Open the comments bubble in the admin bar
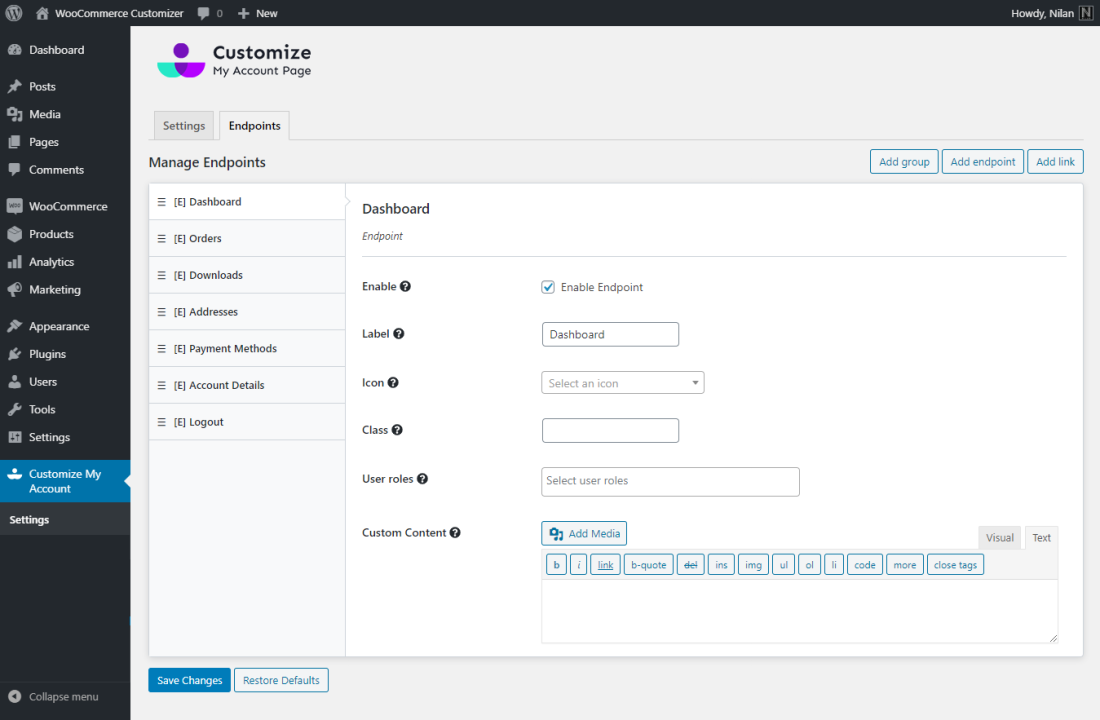The width and height of the screenshot is (1100, 720). 206,13
